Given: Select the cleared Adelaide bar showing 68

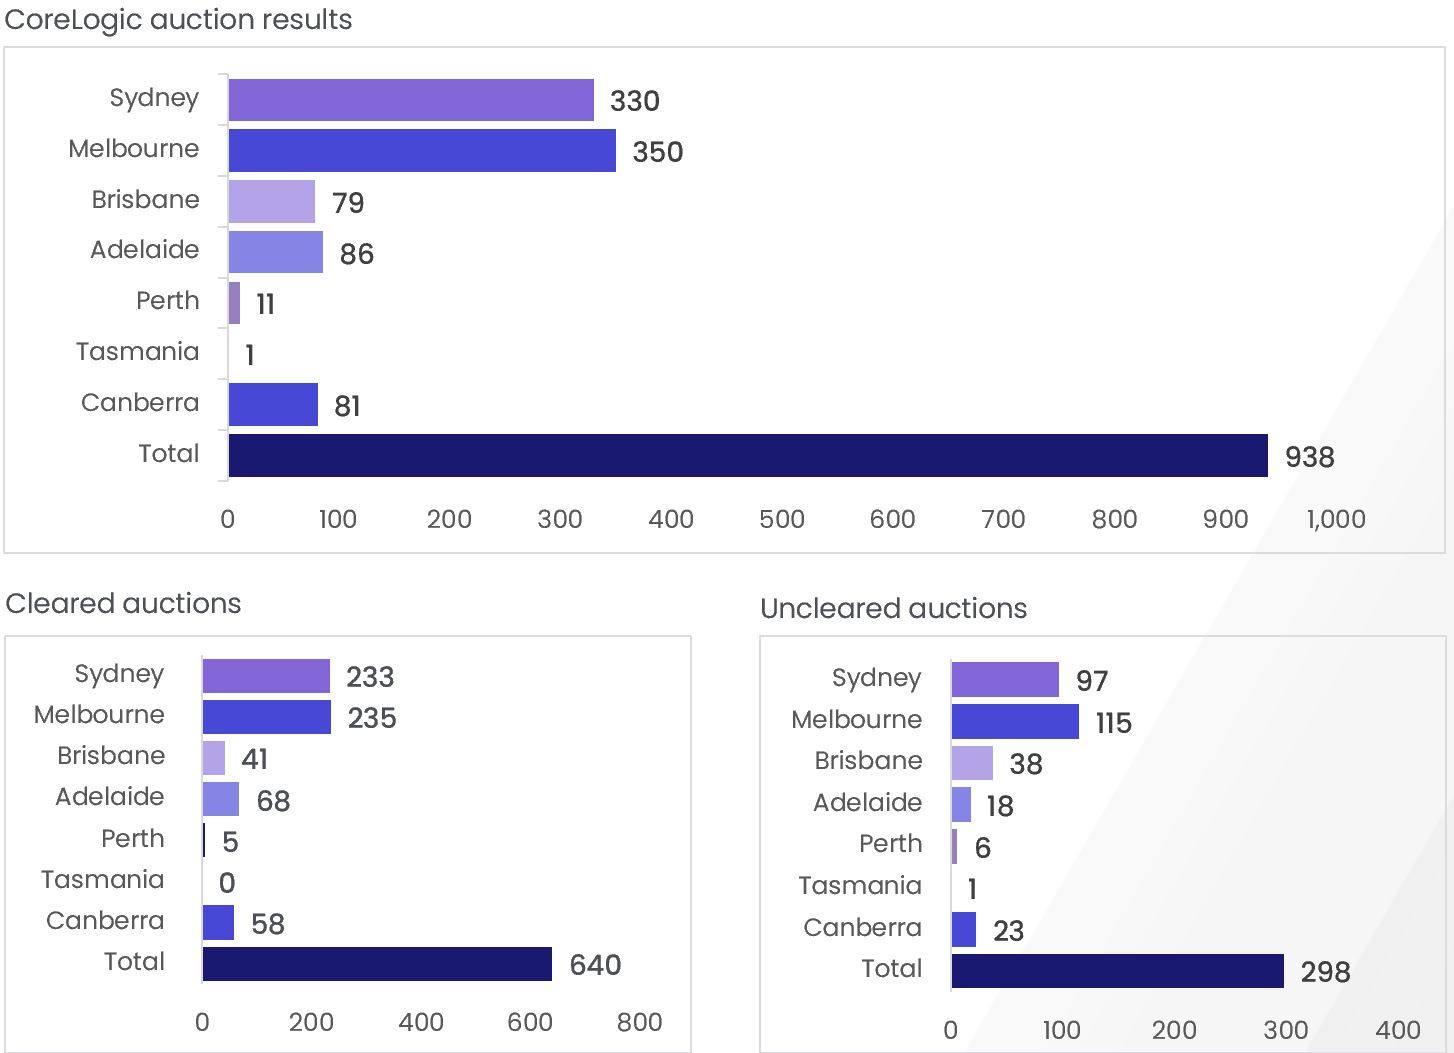Looking at the screenshot, I should point(221,799).
